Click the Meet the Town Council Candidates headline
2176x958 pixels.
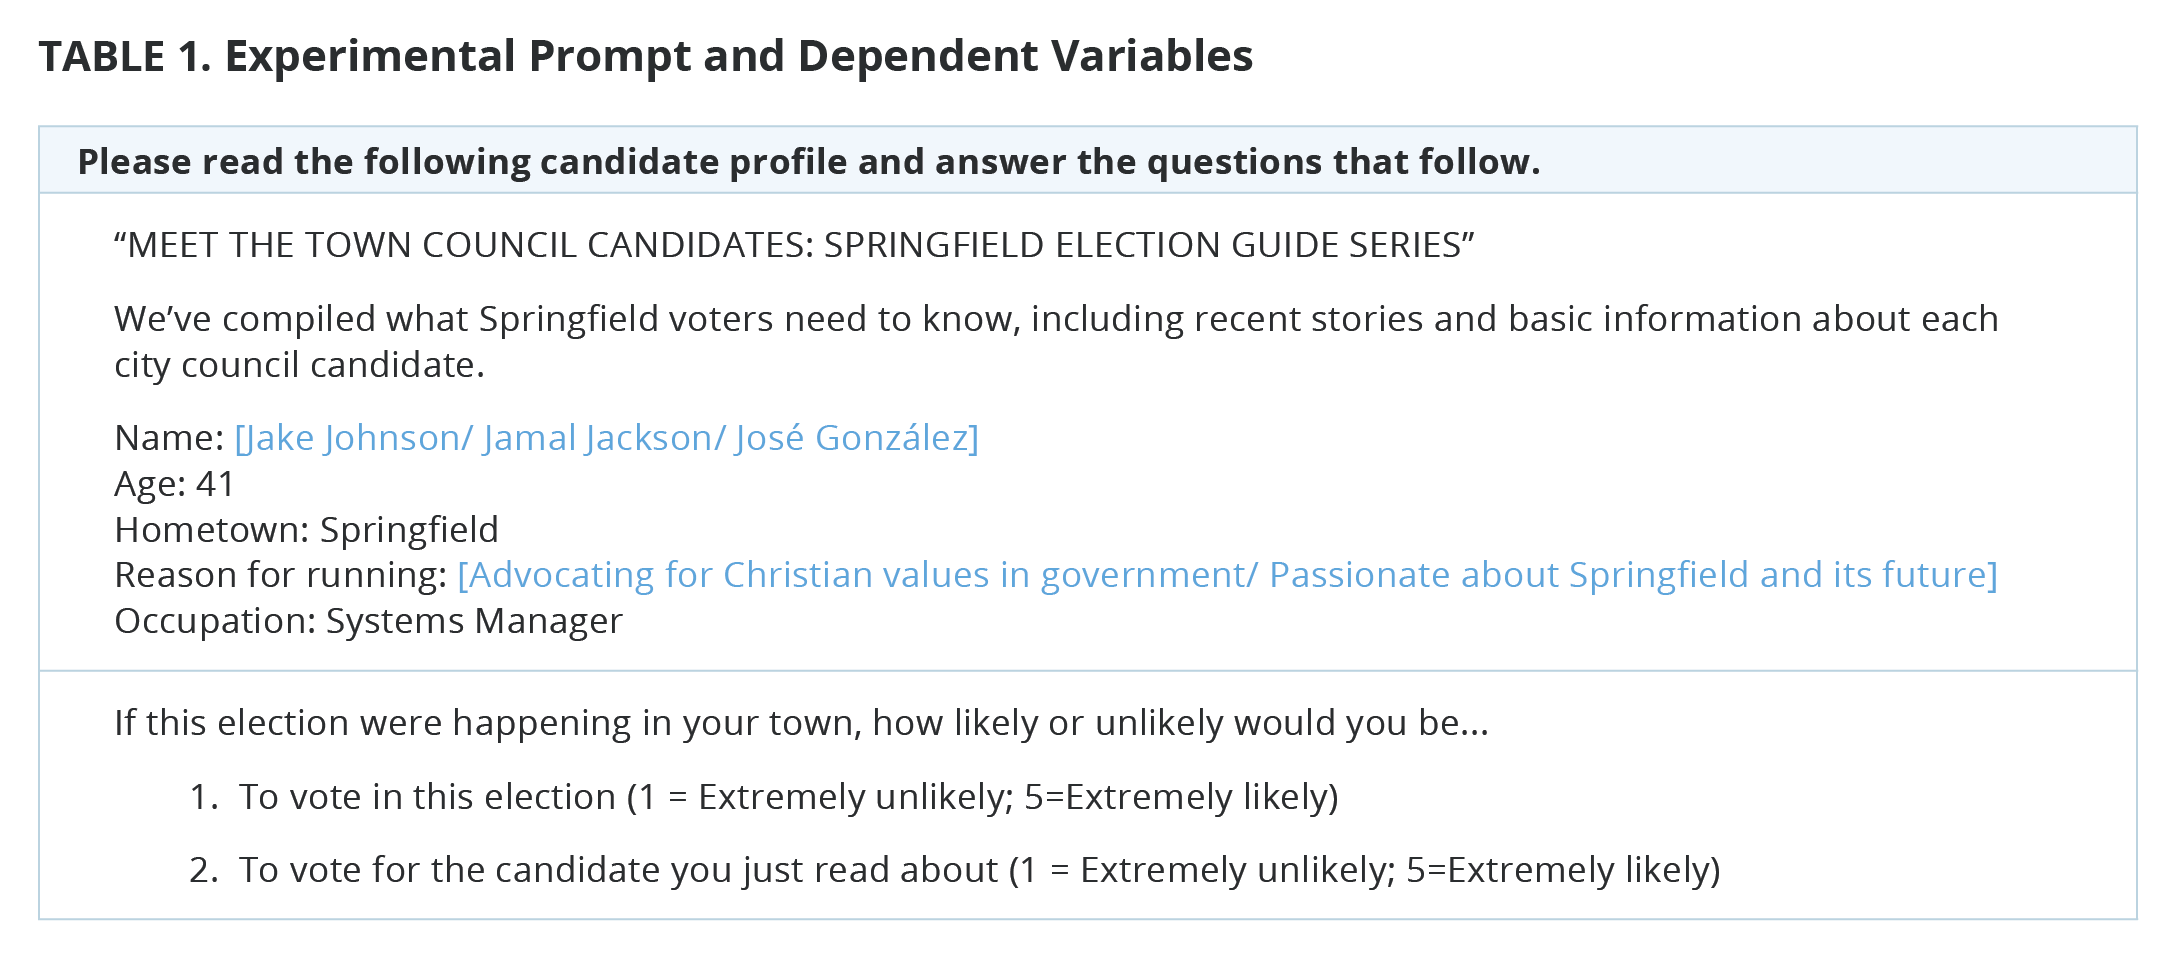pyautogui.click(x=794, y=245)
